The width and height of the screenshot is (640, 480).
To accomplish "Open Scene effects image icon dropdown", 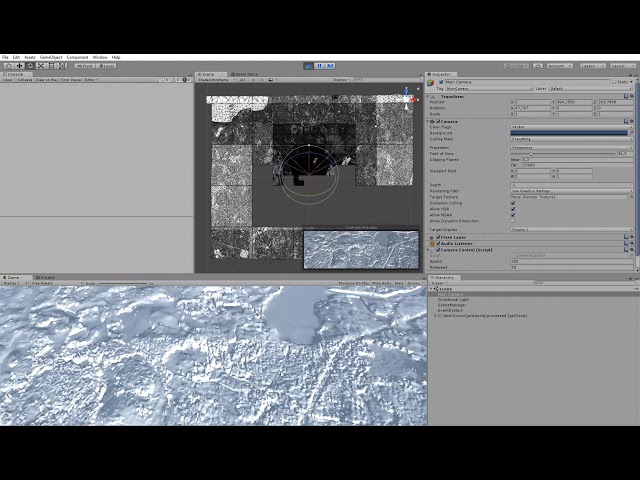I will [x=271, y=80].
